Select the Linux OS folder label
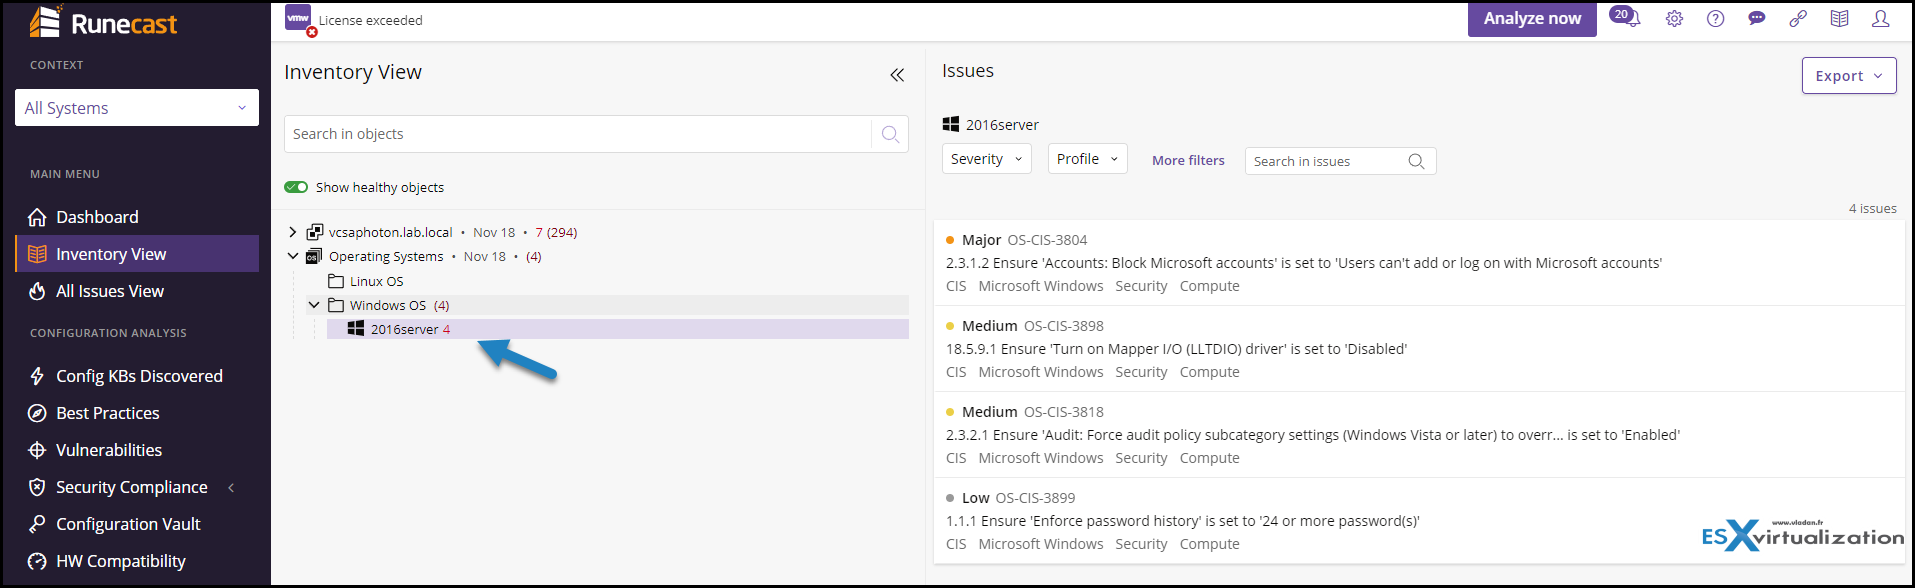This screenshot has width=1915, height=588. pos(377,281)
